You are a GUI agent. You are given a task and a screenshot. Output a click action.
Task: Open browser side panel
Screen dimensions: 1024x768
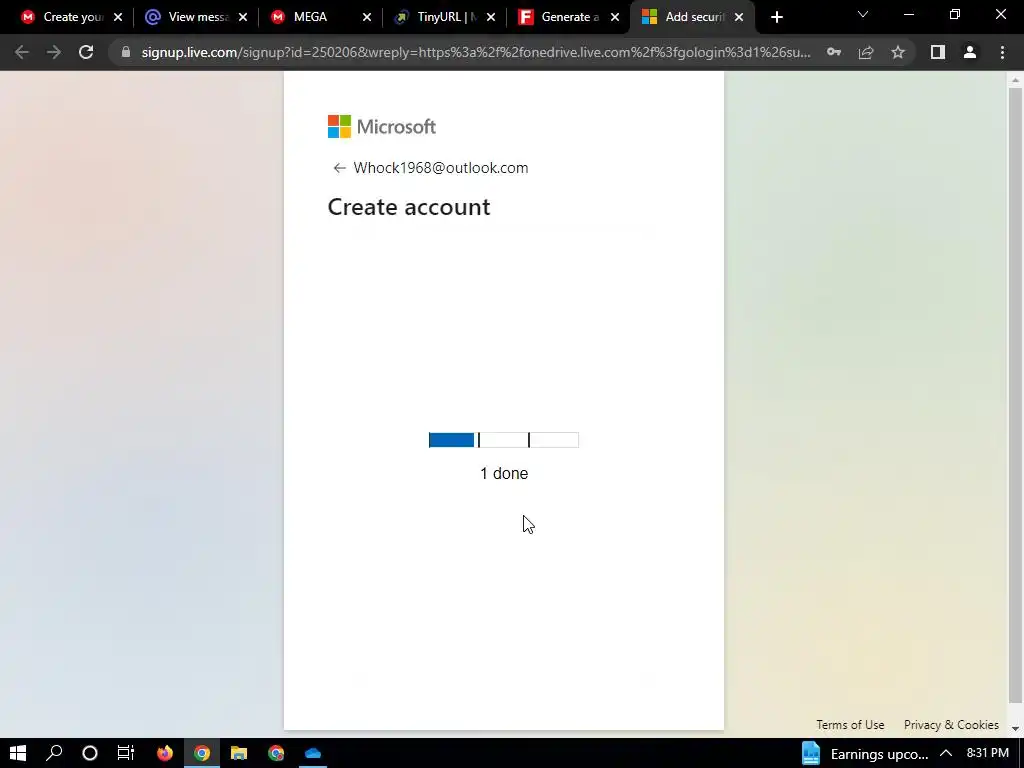tap(938, 52)
